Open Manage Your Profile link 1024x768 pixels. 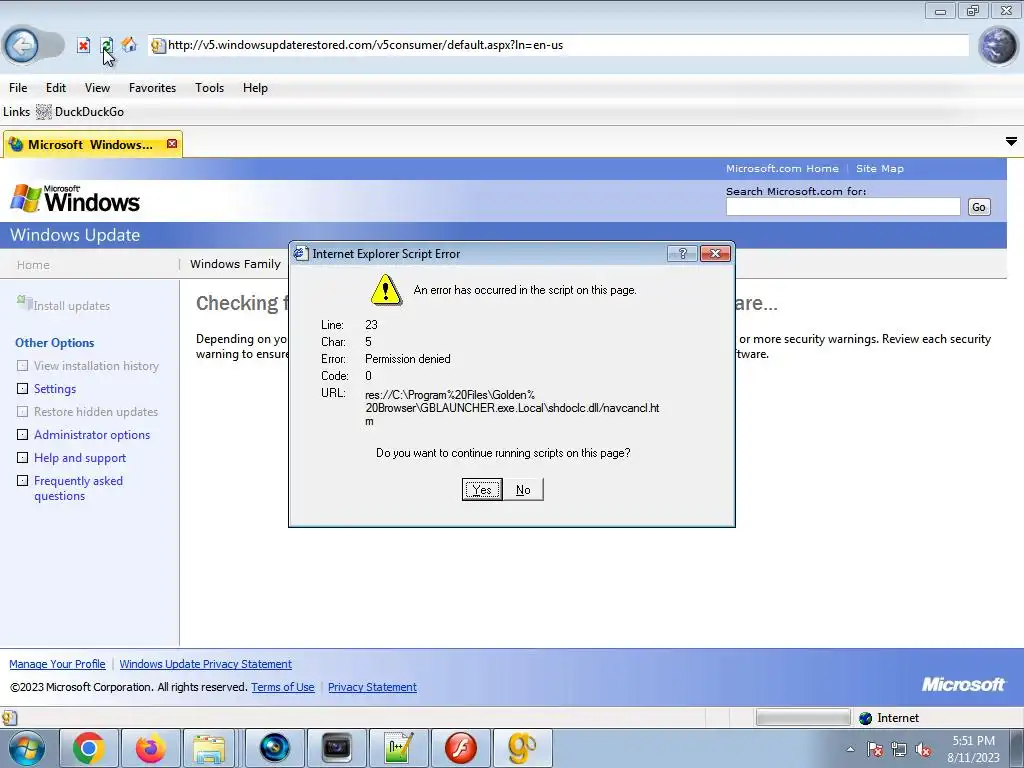click(x=57, y=664)
